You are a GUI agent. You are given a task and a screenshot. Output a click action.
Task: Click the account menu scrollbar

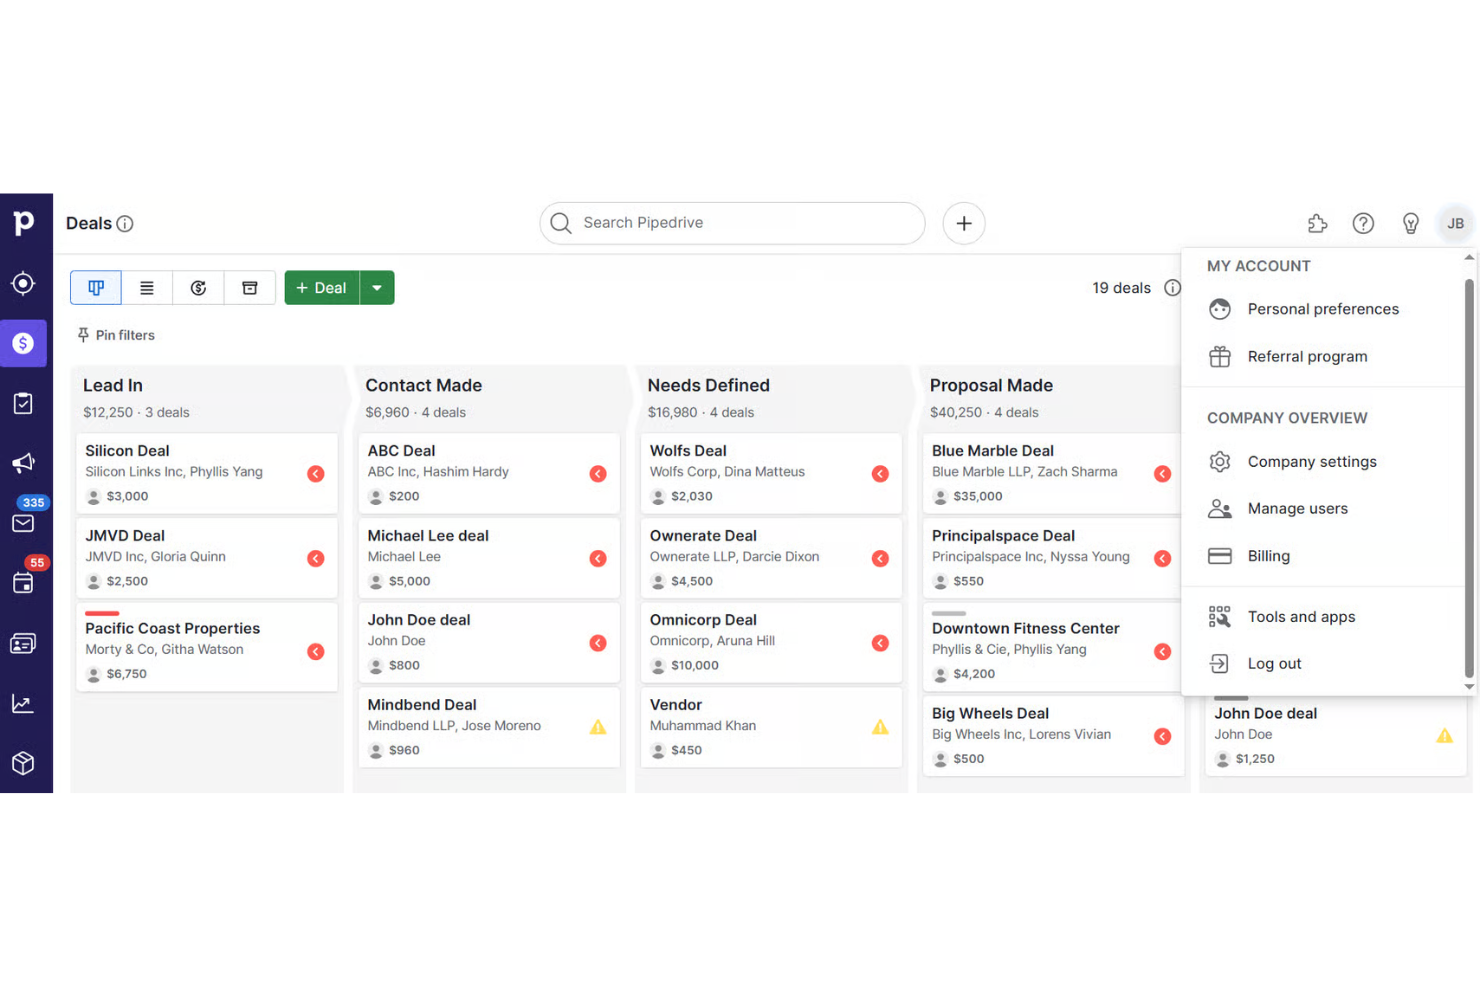tap(1469, 478)
